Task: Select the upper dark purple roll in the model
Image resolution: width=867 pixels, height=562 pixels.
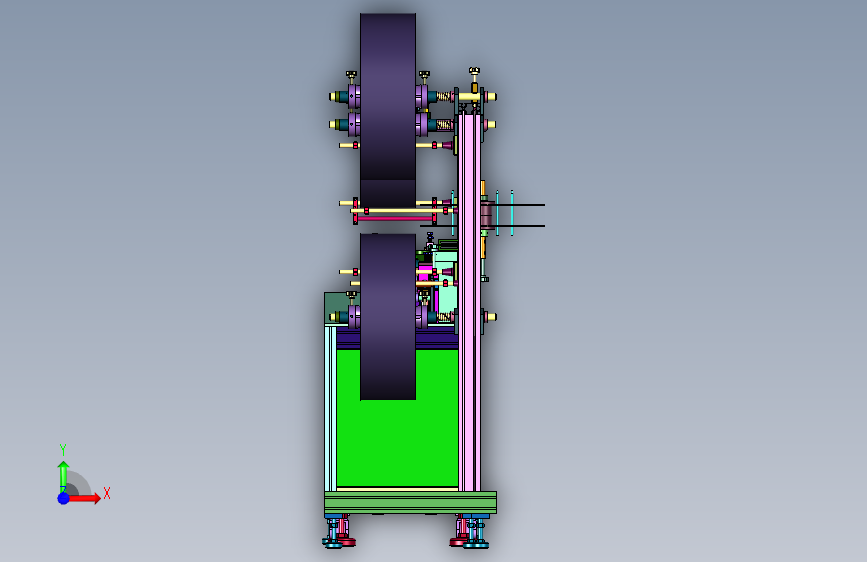Action: point(388,111)
